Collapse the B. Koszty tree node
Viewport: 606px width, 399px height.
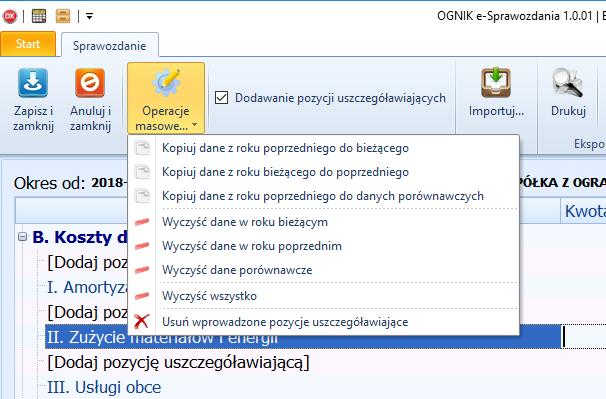22,236
